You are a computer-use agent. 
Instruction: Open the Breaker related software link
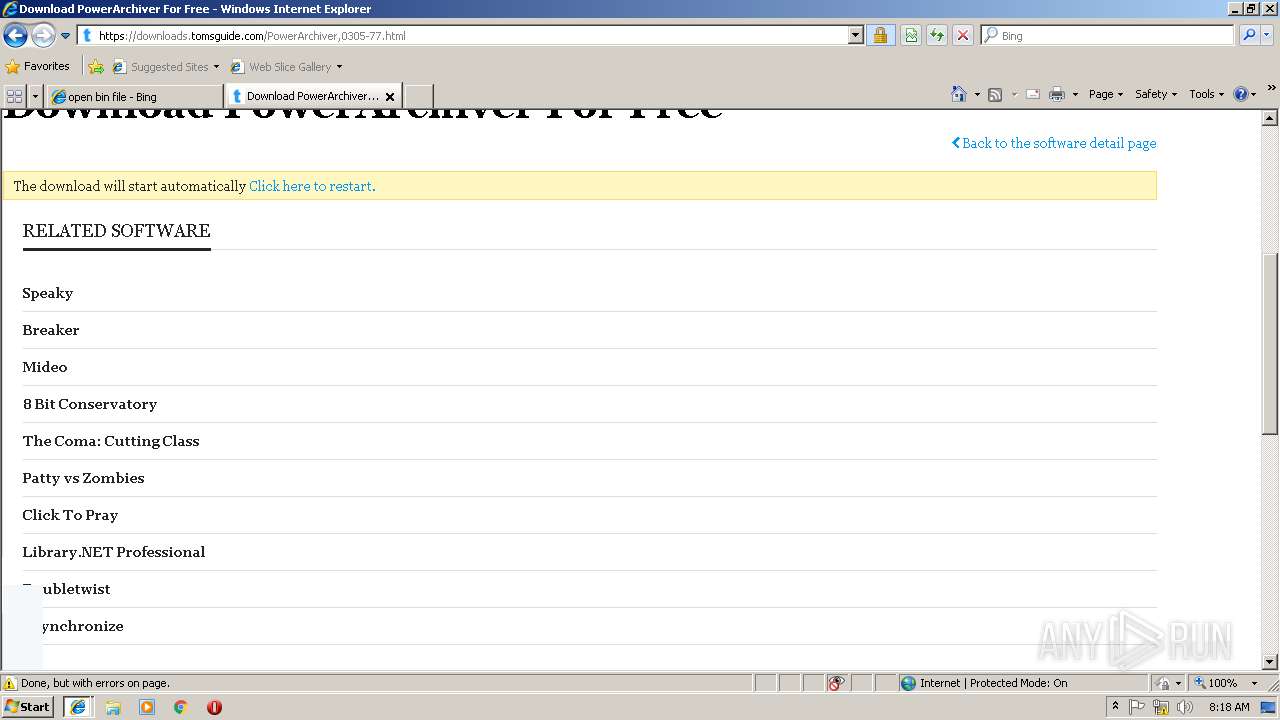(x=51, y=330)
